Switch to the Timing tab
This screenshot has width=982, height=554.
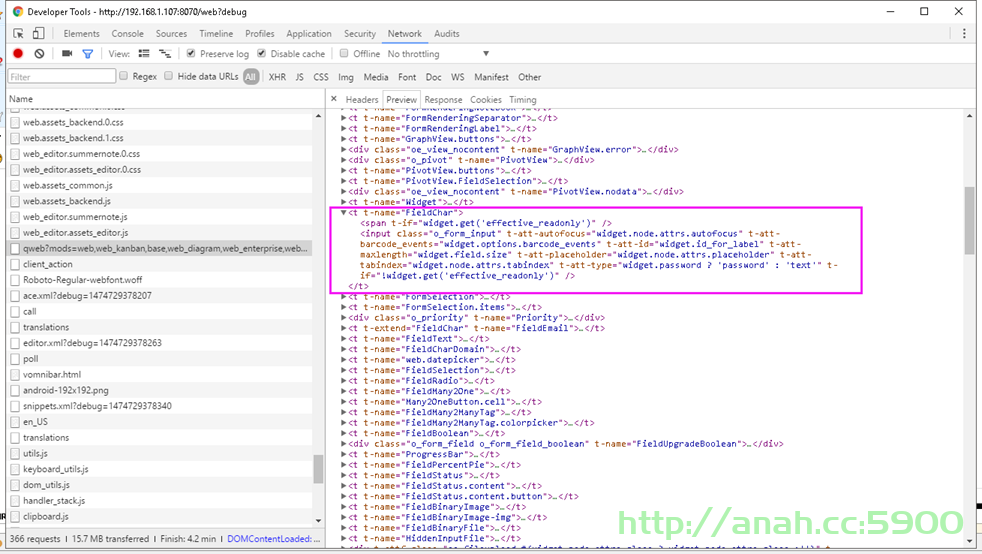click(x=522, y=100)
